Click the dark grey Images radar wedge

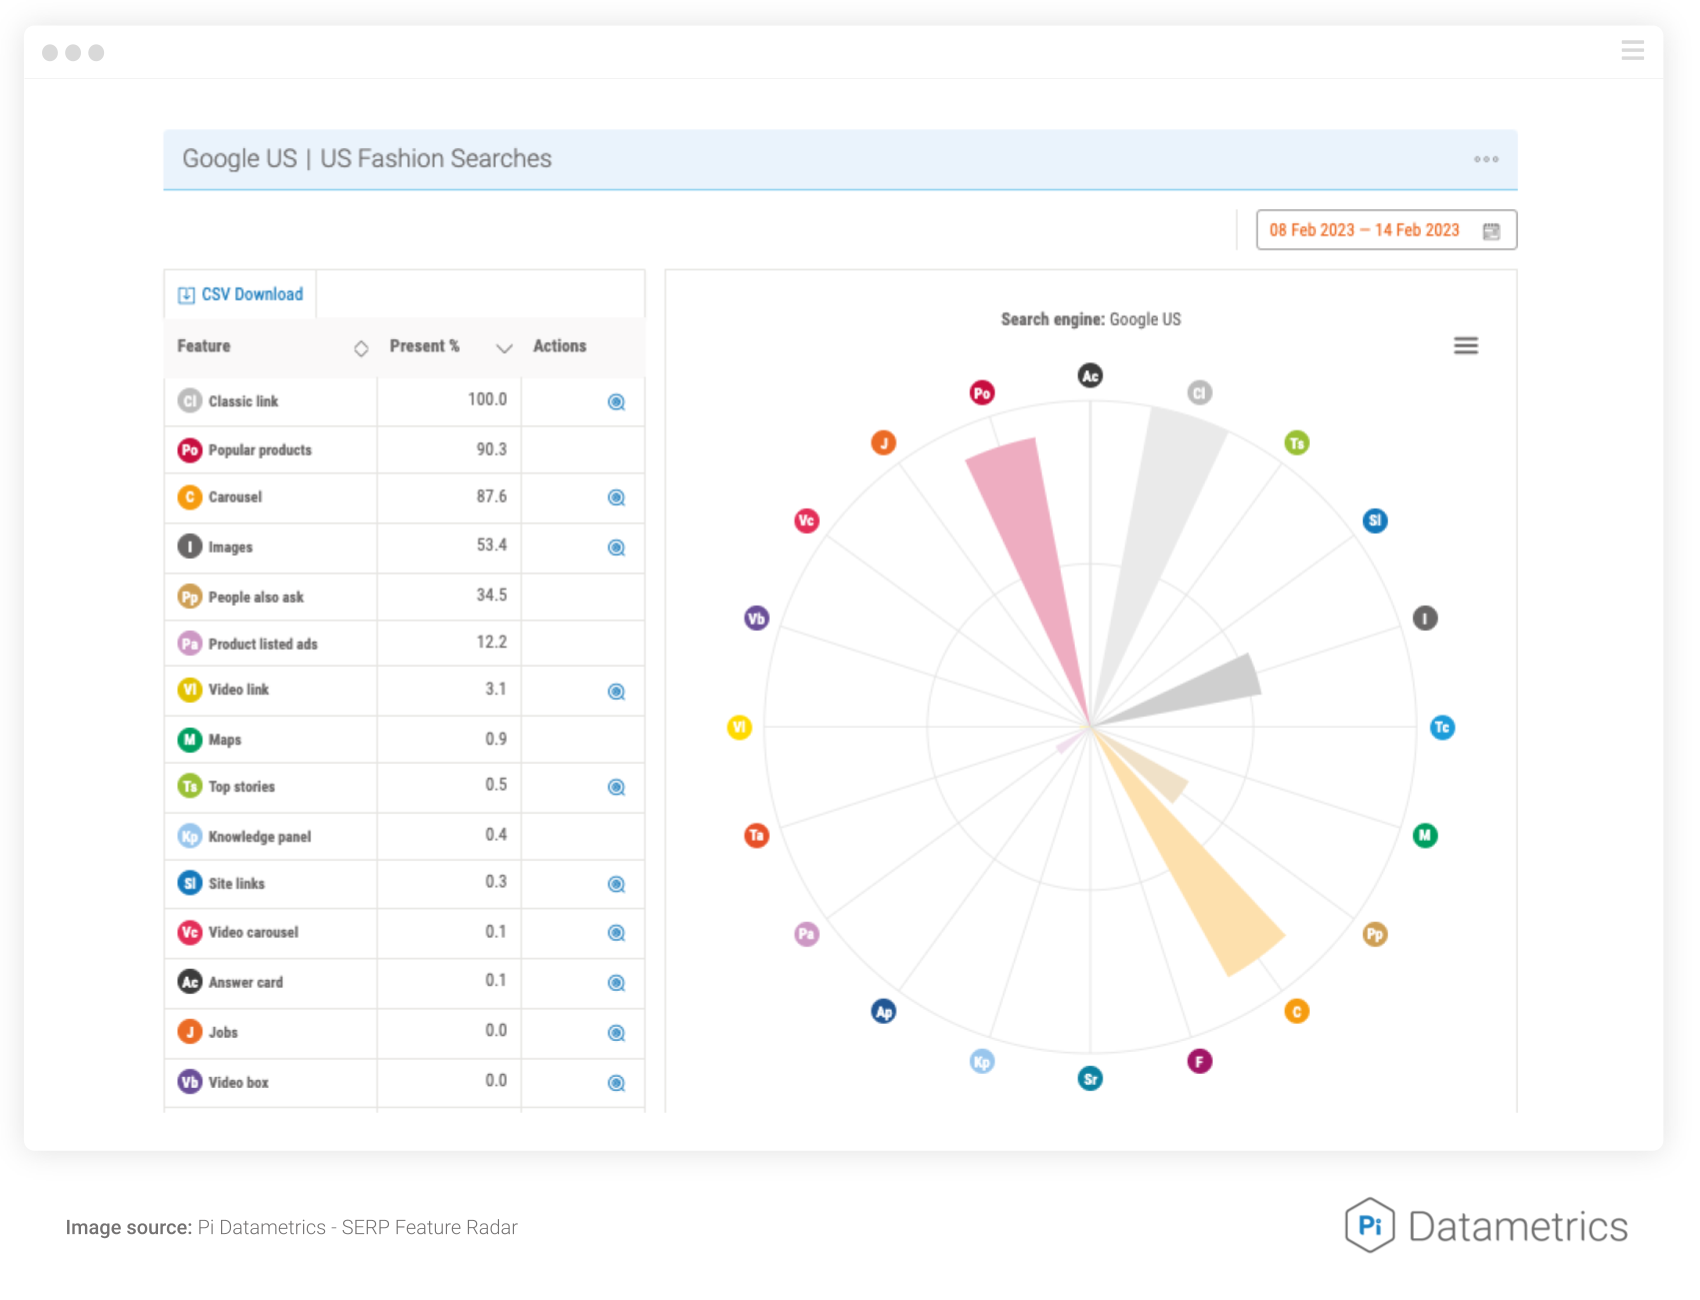coord(1200,692)
